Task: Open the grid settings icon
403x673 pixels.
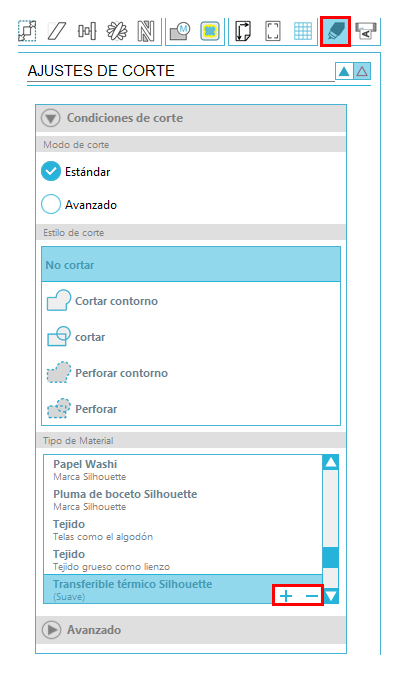Action: (303, 31)
